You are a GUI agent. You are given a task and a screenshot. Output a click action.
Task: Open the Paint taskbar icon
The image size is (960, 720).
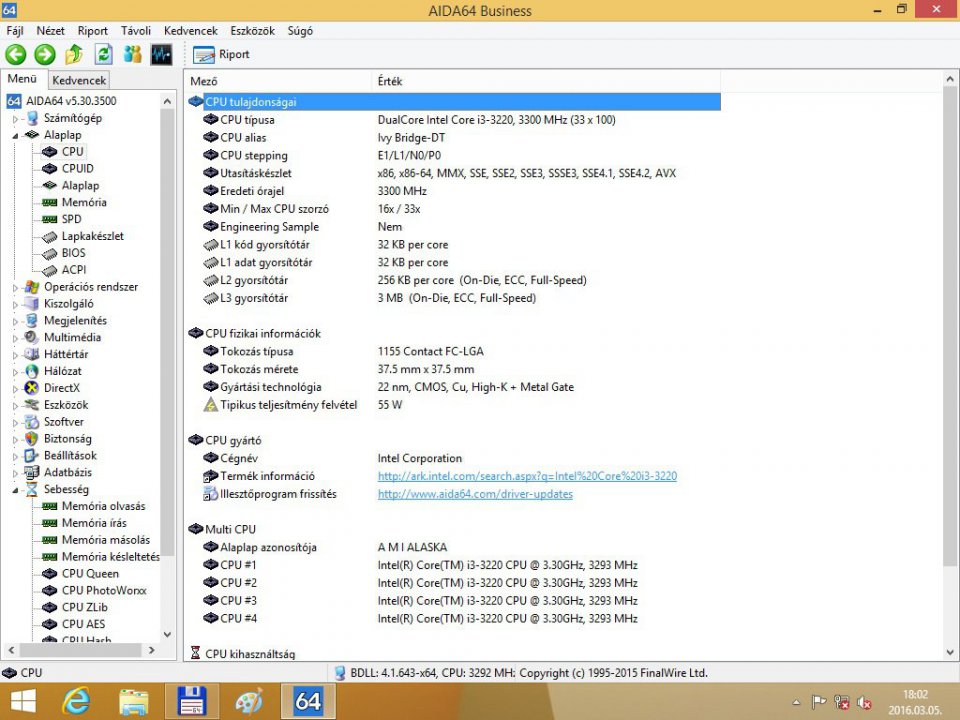249,702
